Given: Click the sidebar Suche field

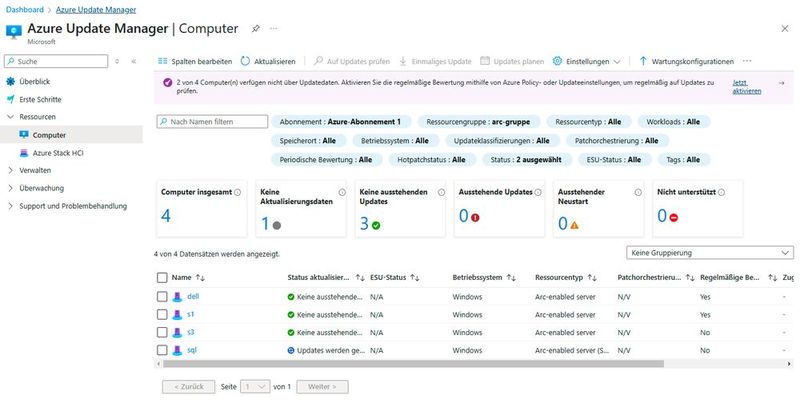Looking at the screenshot, I should (x=56, y=61).
